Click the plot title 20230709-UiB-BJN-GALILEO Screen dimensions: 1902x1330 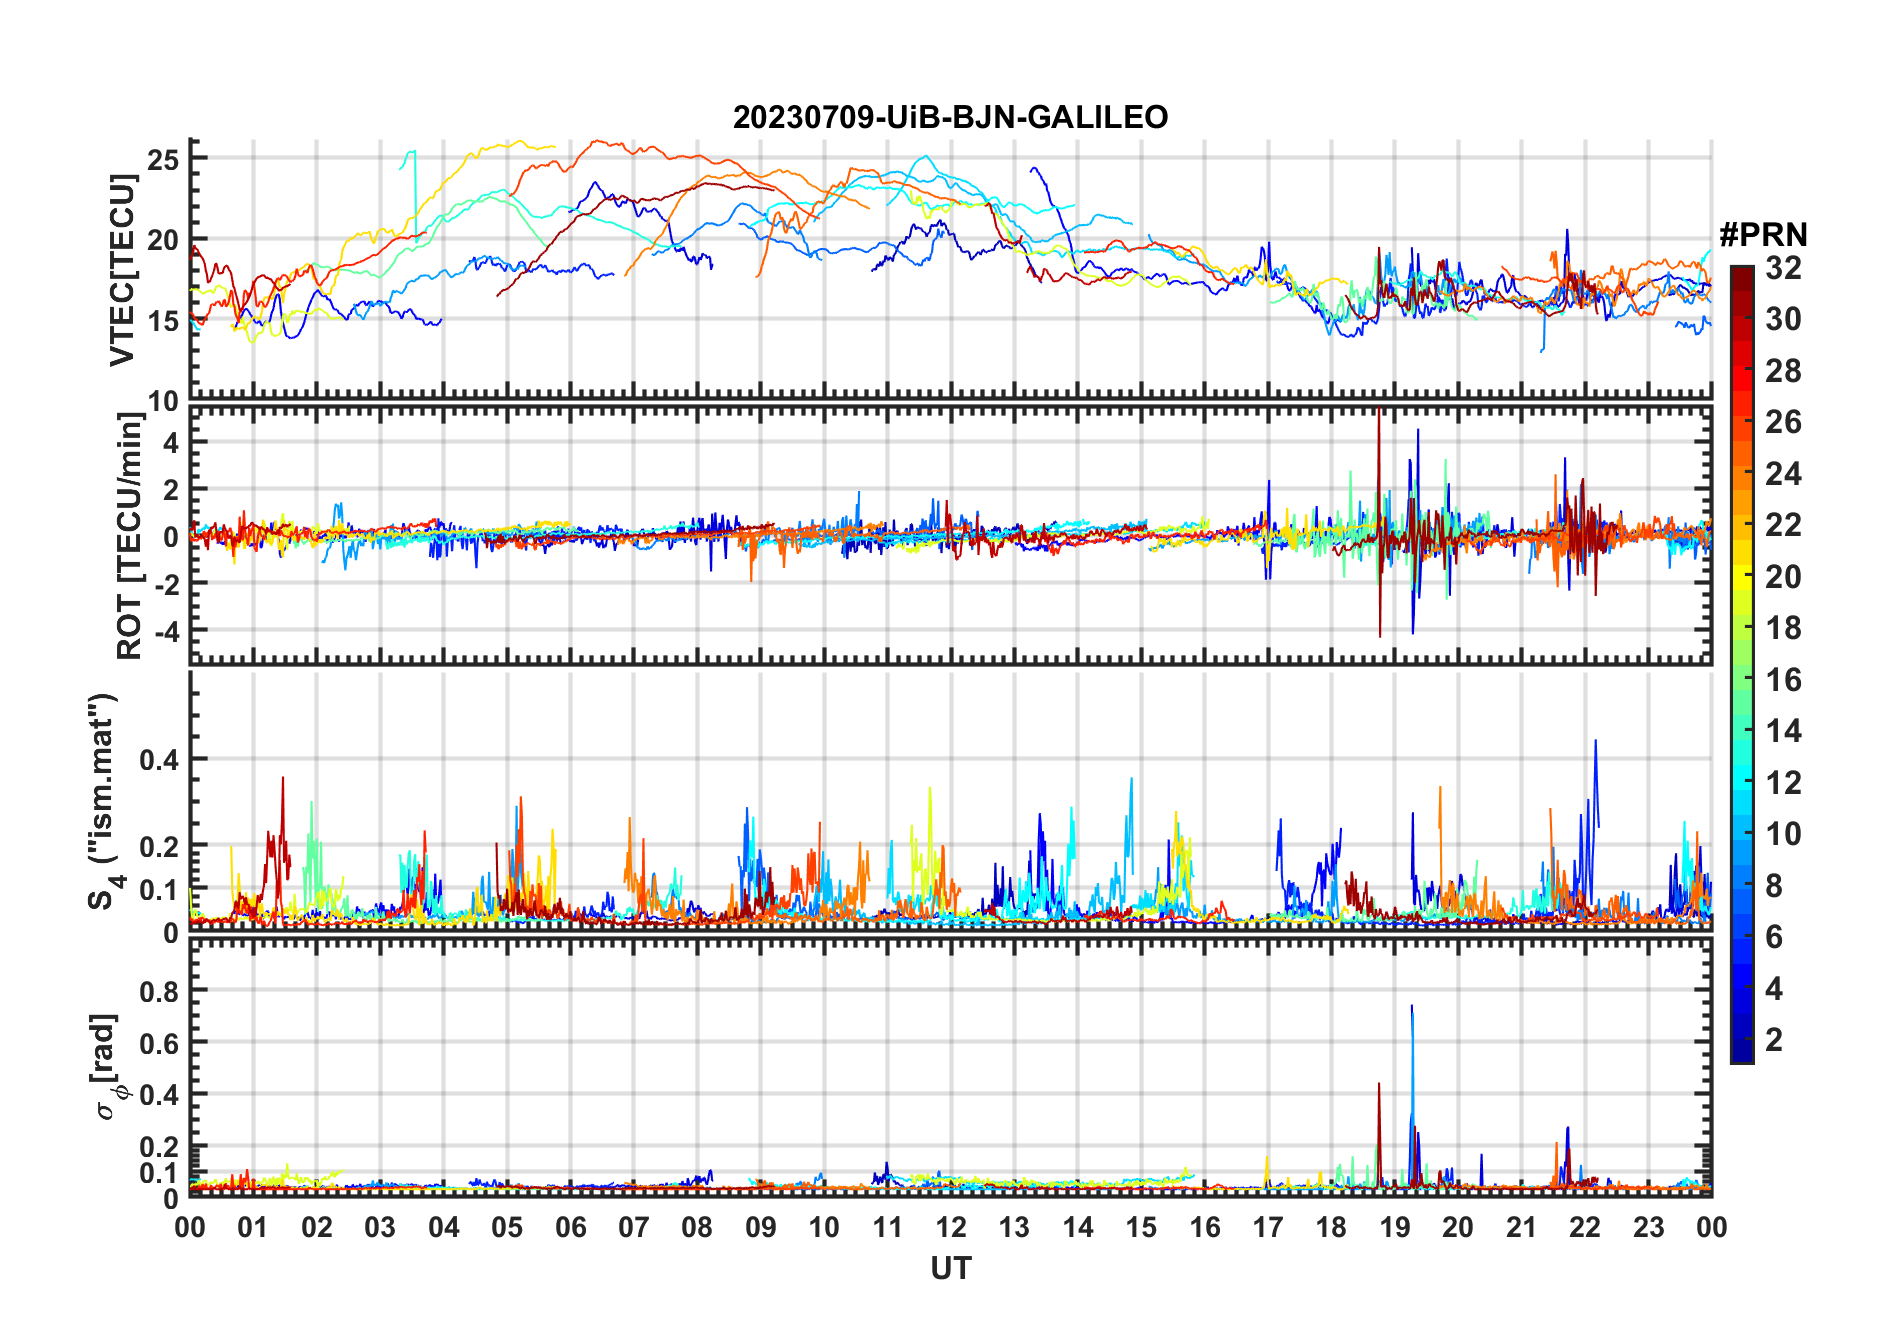(x=950, y=117)
